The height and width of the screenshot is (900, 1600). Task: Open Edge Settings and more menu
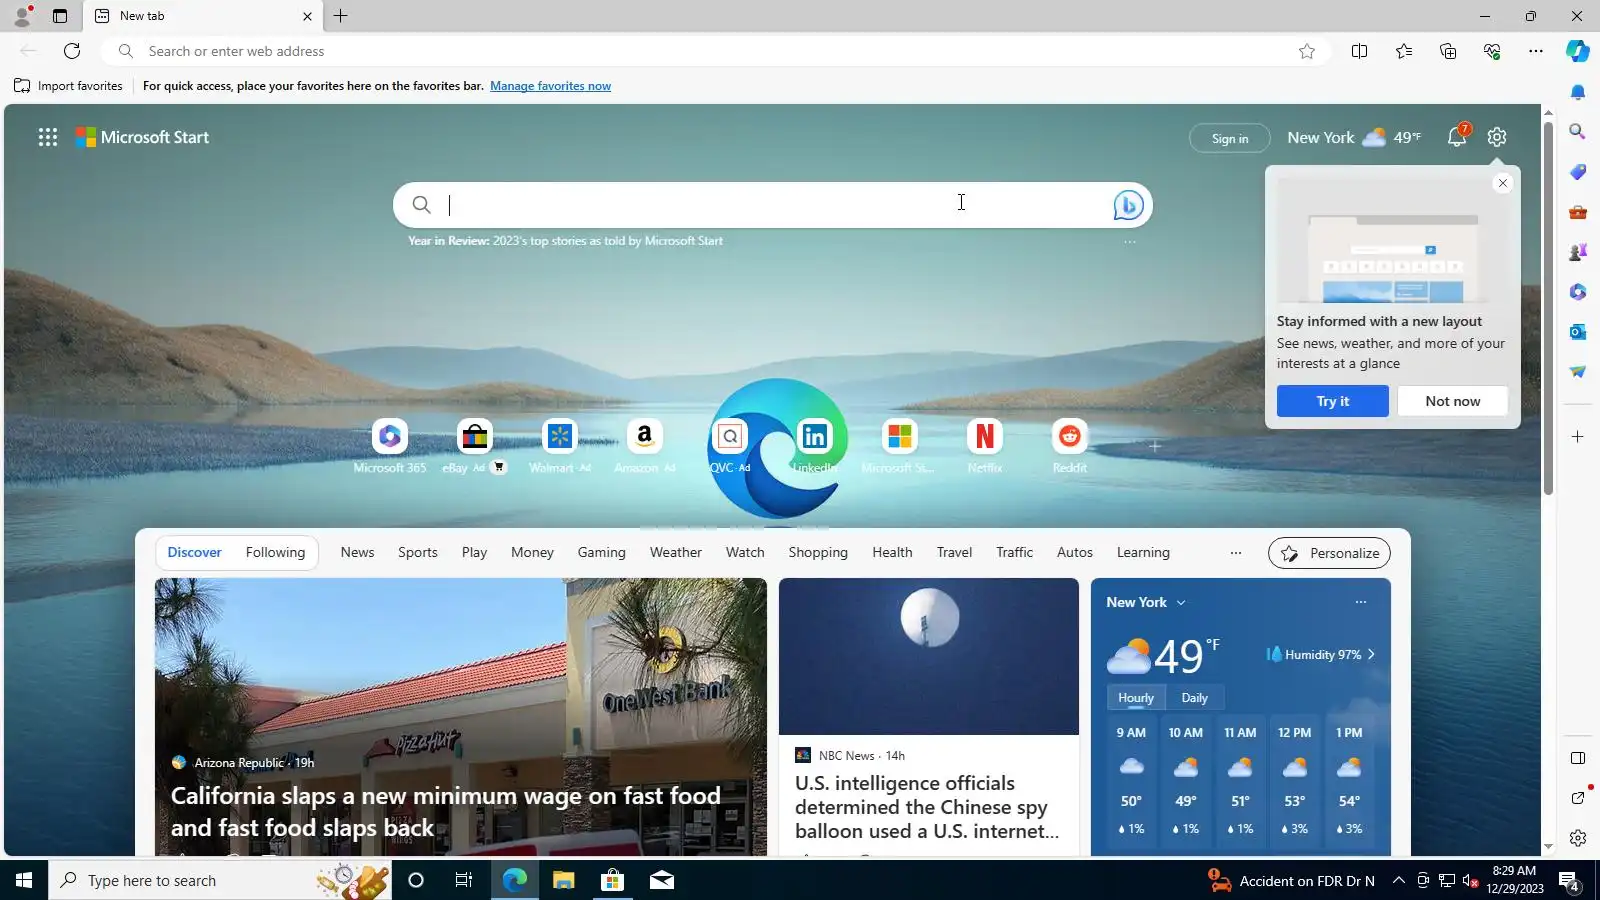(x=1536, y=51)
